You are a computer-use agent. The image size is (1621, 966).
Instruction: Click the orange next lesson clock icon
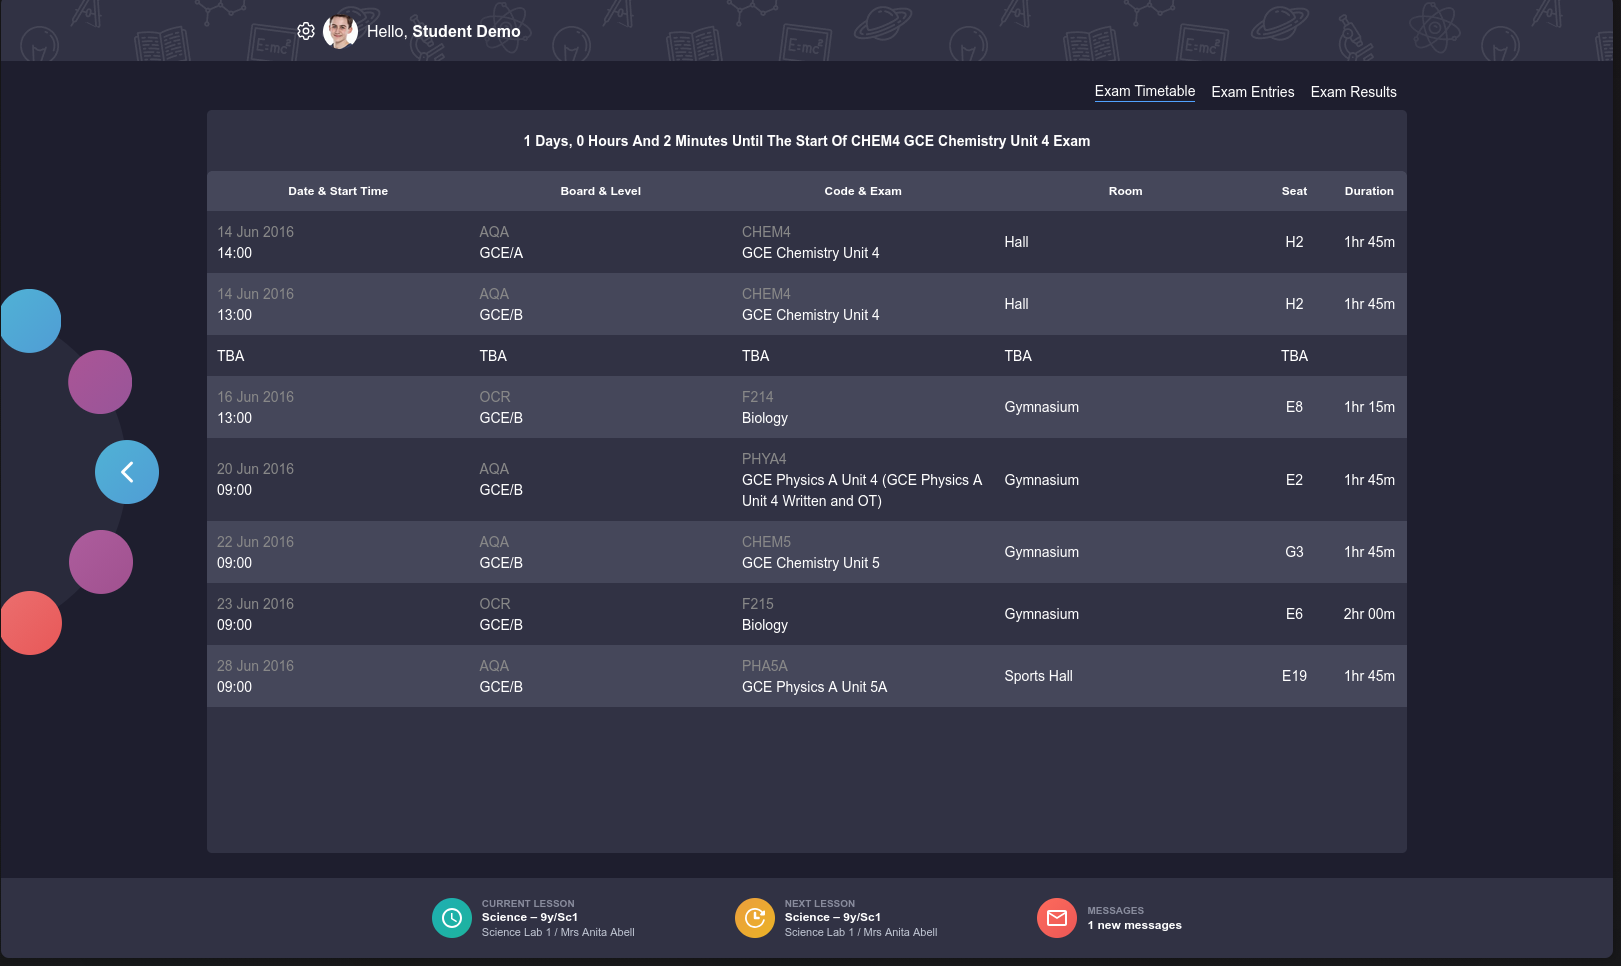[x=755, y=918]
